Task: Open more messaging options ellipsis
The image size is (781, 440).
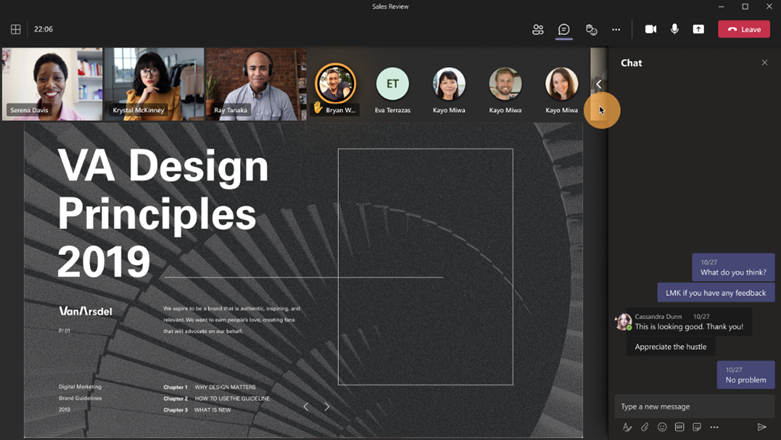Action: click(714, 427)
